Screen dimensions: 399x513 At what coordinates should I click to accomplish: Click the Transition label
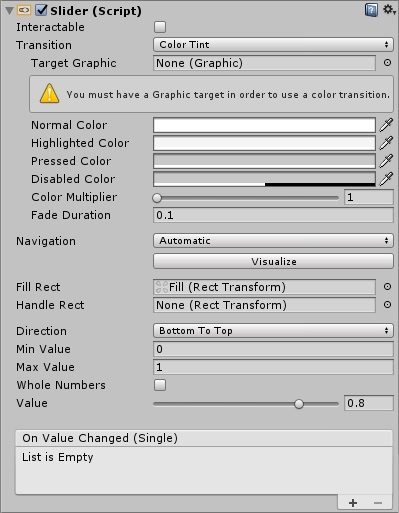pos(44,45)
